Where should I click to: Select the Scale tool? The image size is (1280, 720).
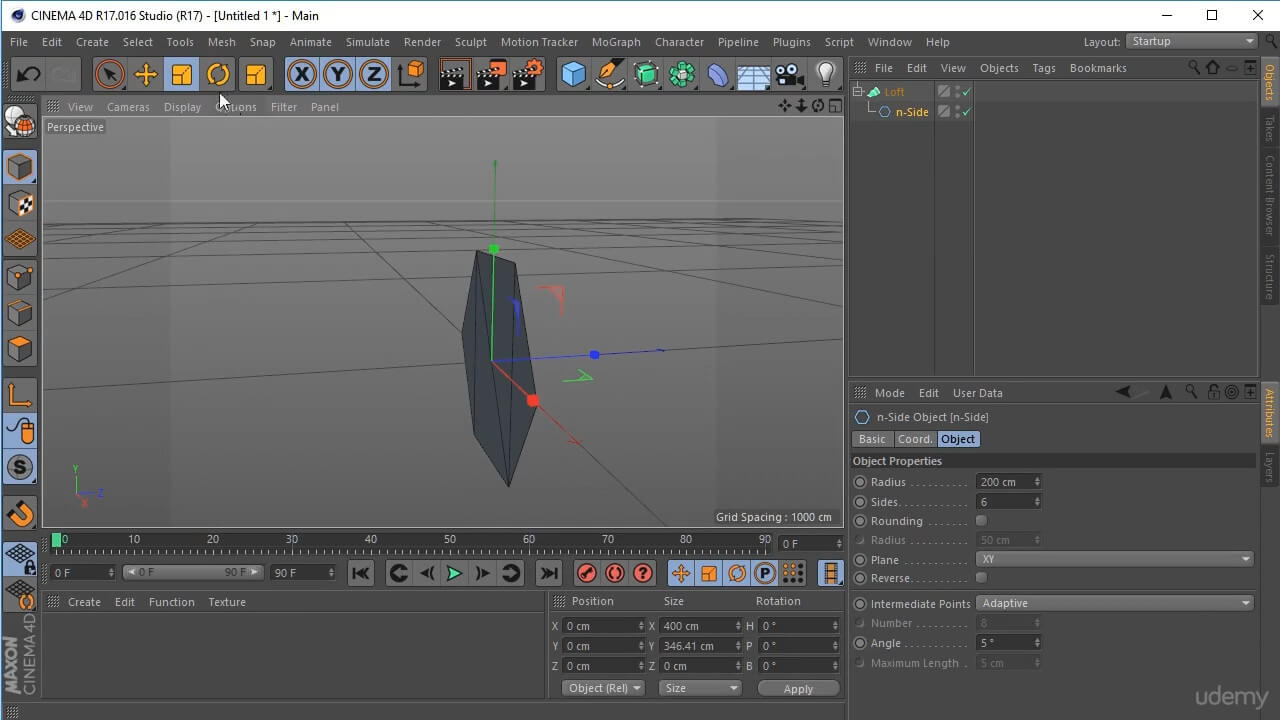pyautogui.click(x=182, y=75)
